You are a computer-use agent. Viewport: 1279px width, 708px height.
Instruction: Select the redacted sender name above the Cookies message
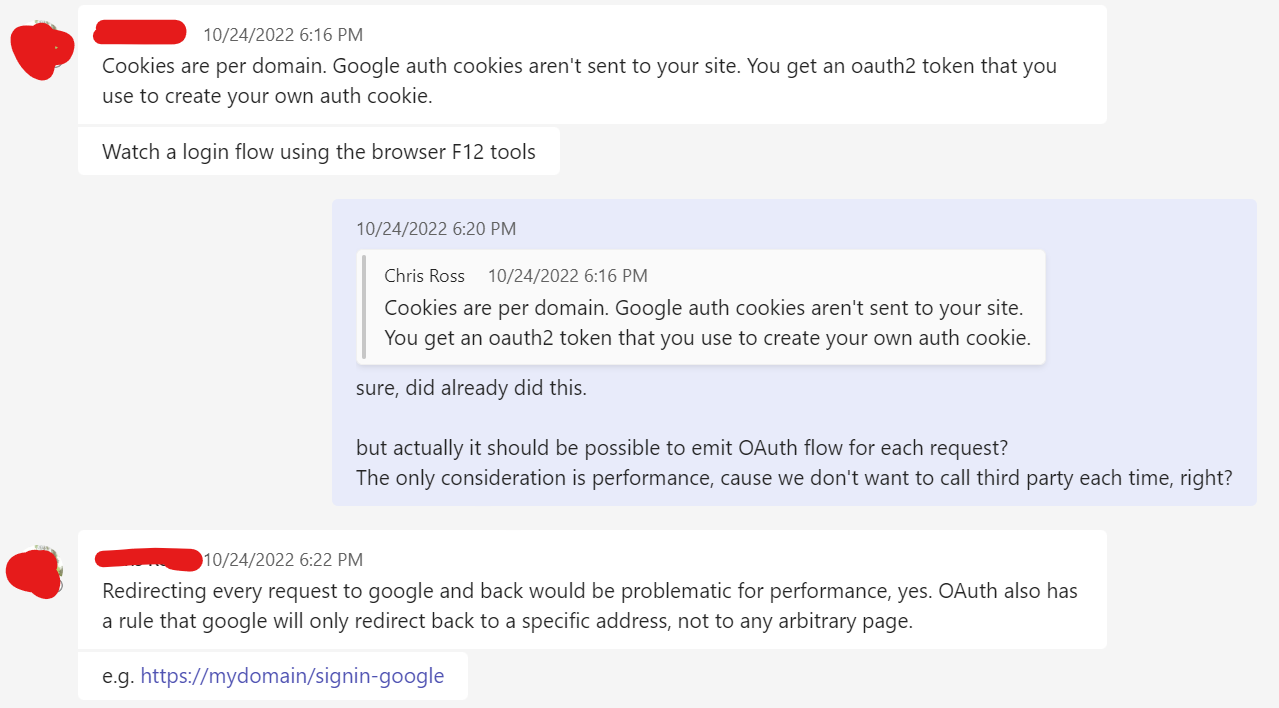(140, 32)
